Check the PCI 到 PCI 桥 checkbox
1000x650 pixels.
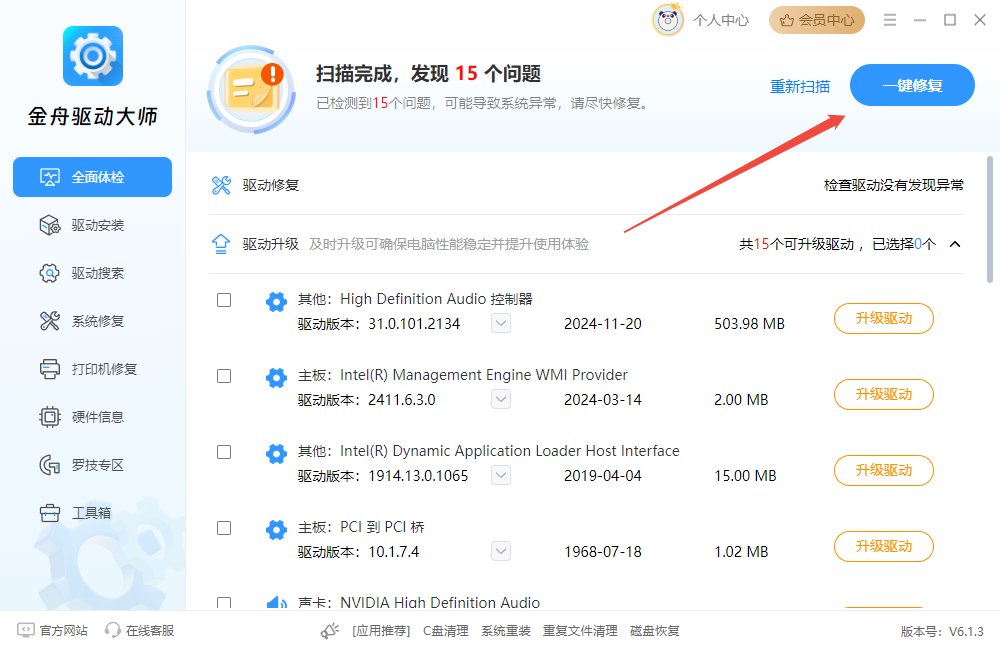tap(224, 528)
